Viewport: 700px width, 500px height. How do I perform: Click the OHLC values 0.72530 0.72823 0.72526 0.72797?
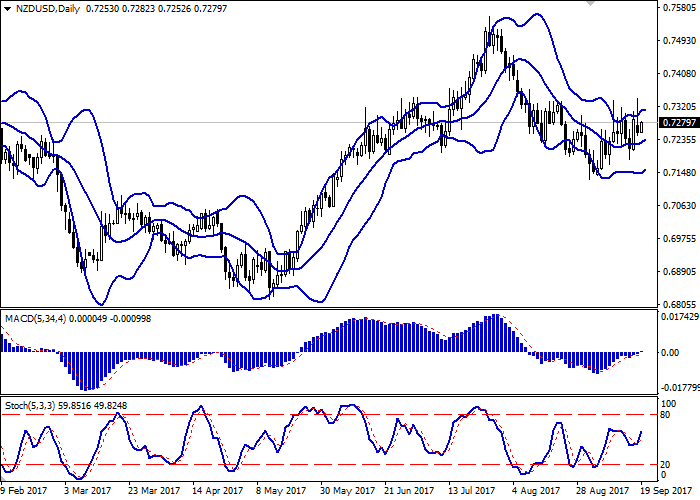(156, 8)
